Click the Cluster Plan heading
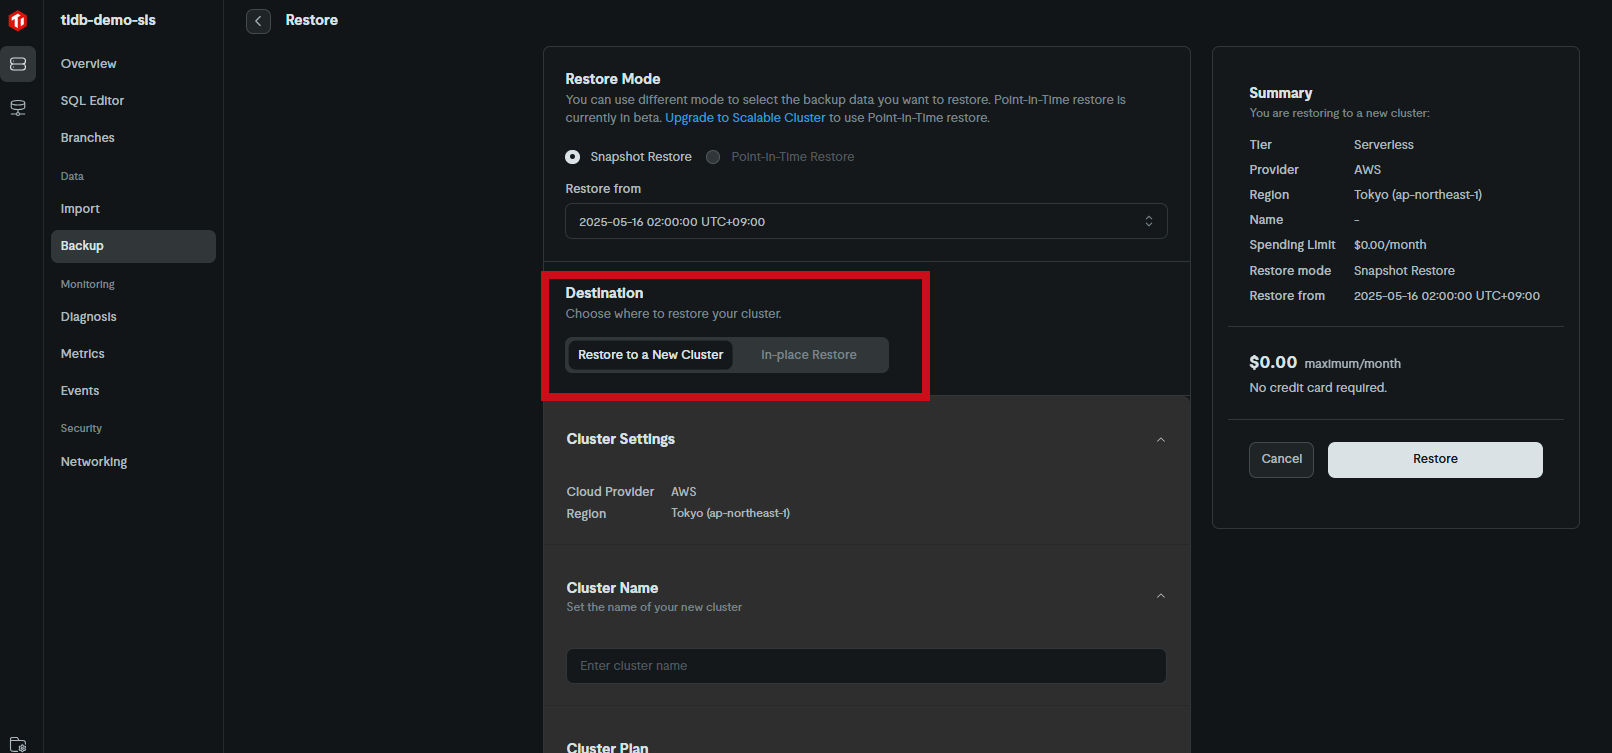1612x753 pixels. [607, 747]
